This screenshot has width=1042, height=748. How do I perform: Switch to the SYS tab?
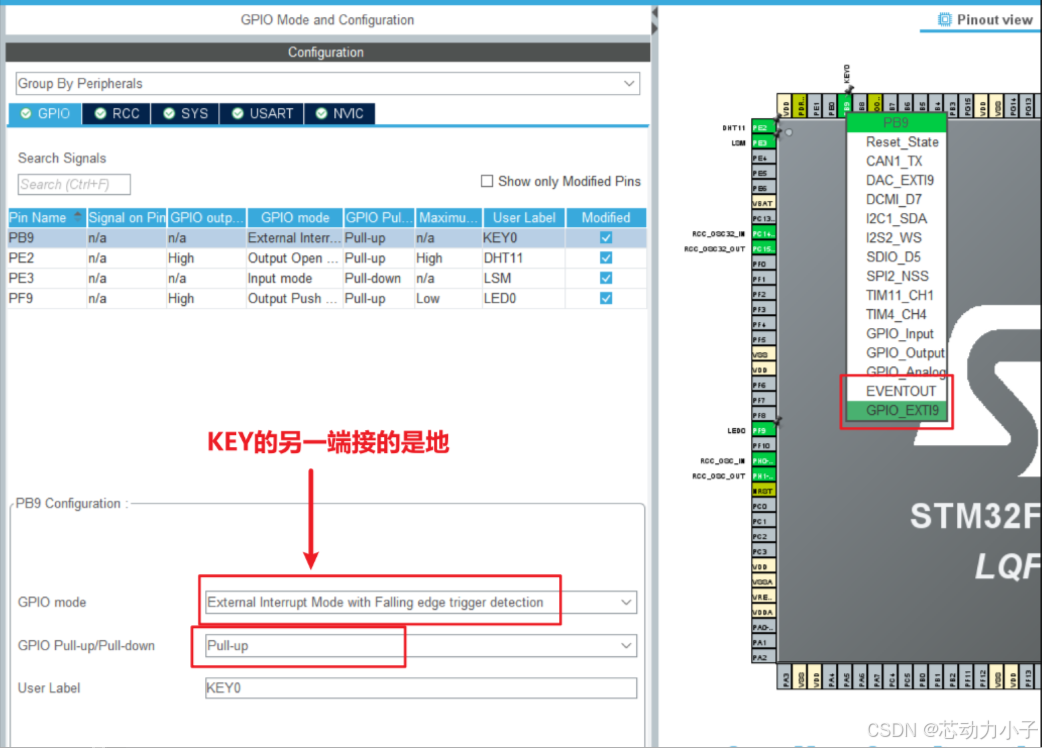185,114
